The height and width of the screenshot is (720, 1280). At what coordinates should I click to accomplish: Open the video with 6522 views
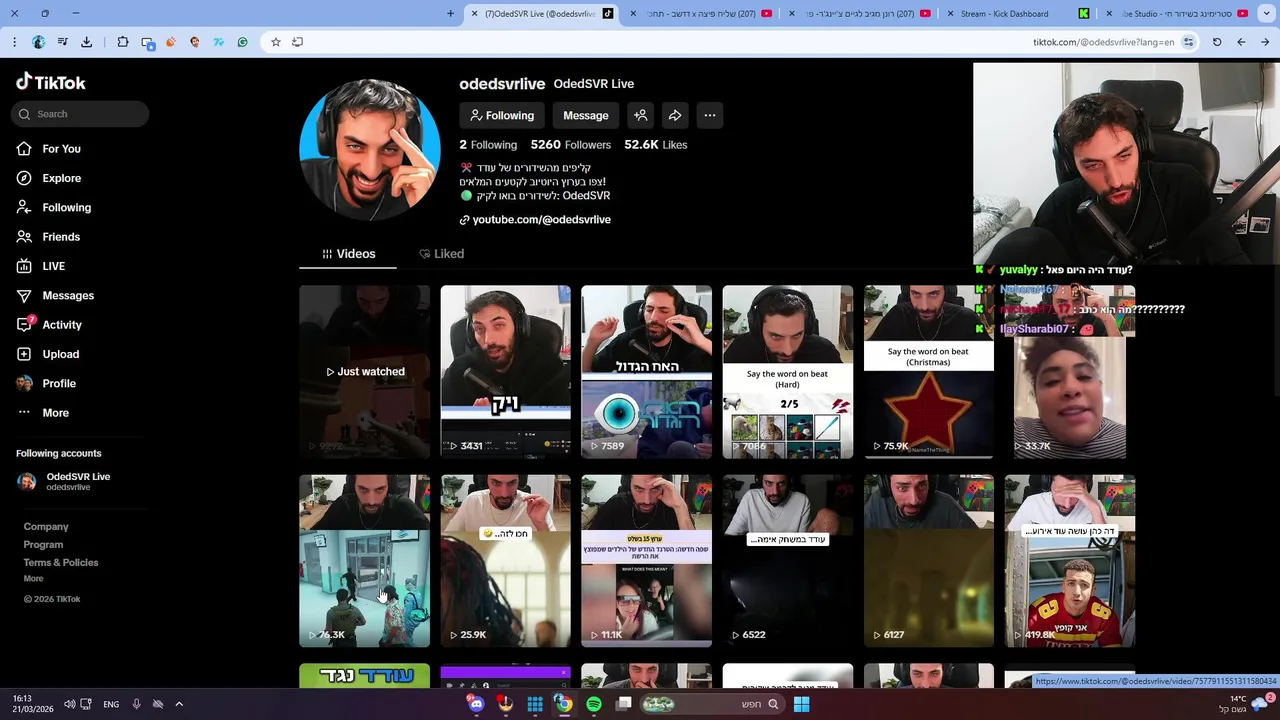(788, 561)
